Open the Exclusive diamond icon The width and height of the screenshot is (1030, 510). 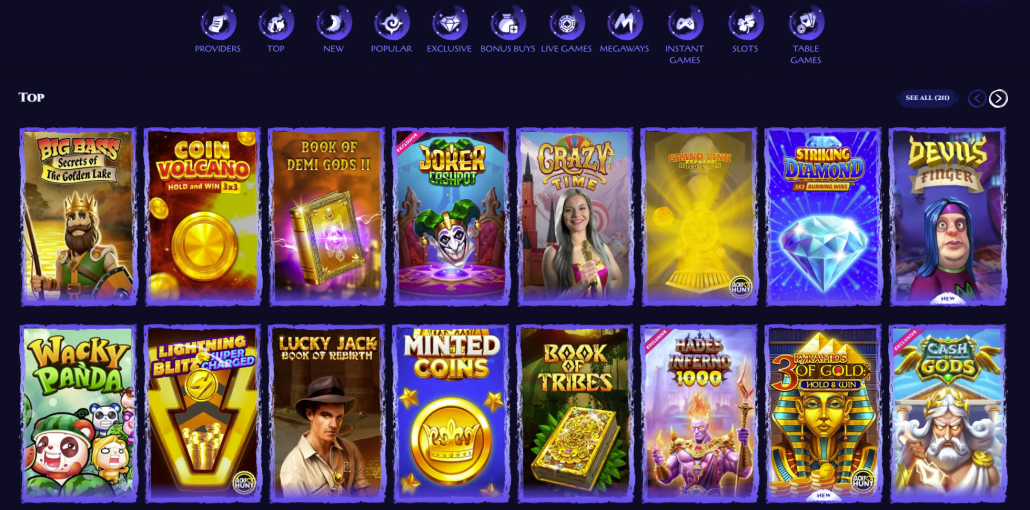pyautogui.click(x=449, y=23)
